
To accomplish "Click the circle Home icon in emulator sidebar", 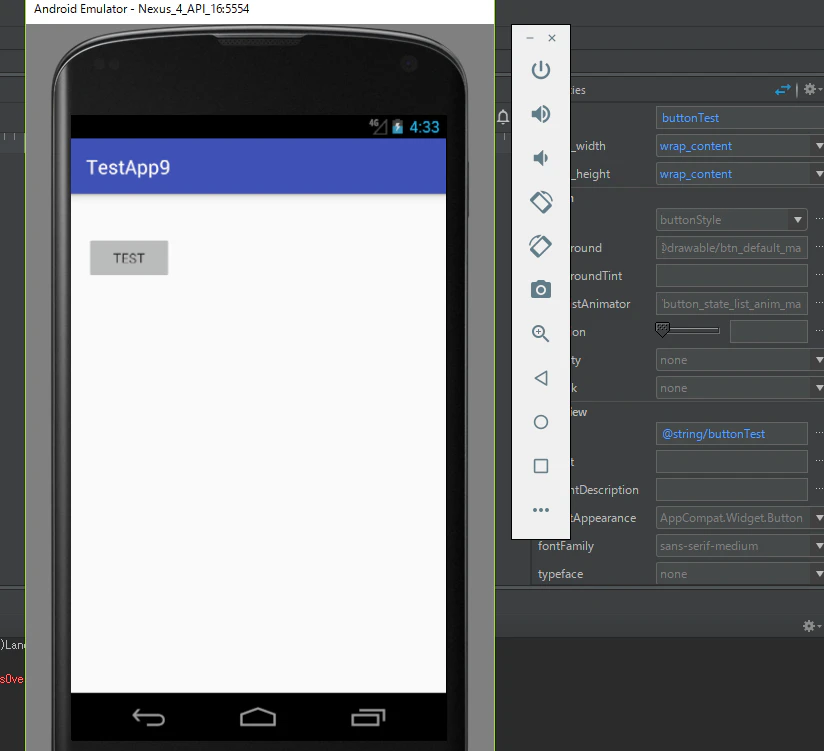I will [x=541, y=422].
